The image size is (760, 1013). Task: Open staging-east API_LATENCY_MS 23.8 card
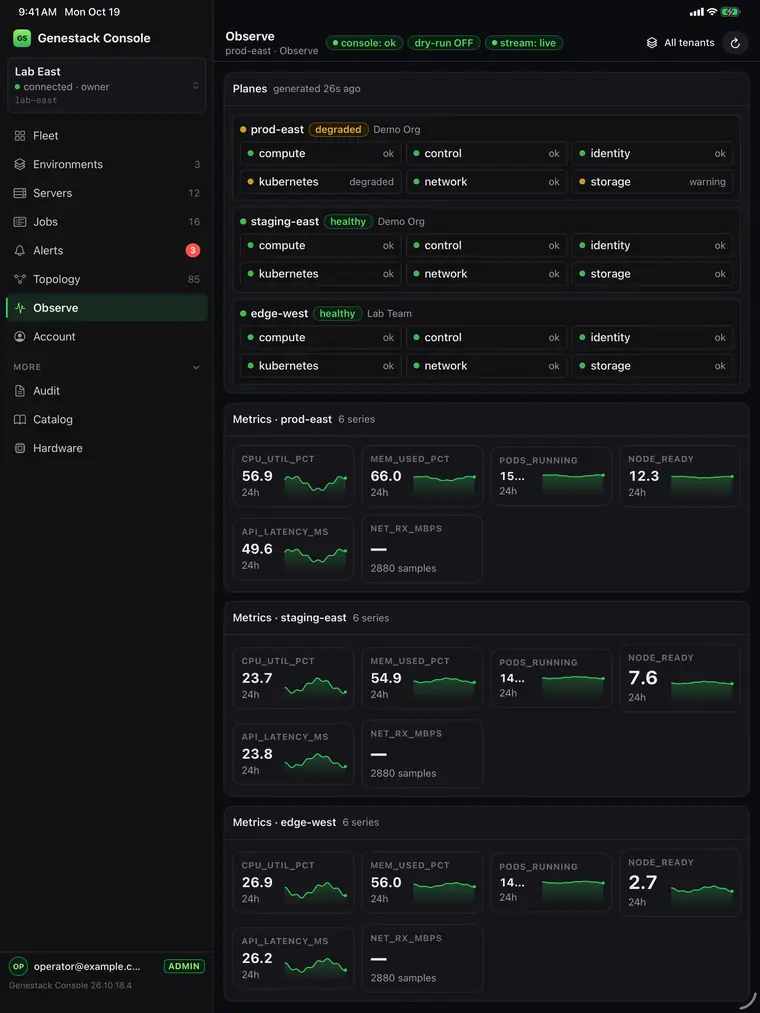[x=293, y=754]
